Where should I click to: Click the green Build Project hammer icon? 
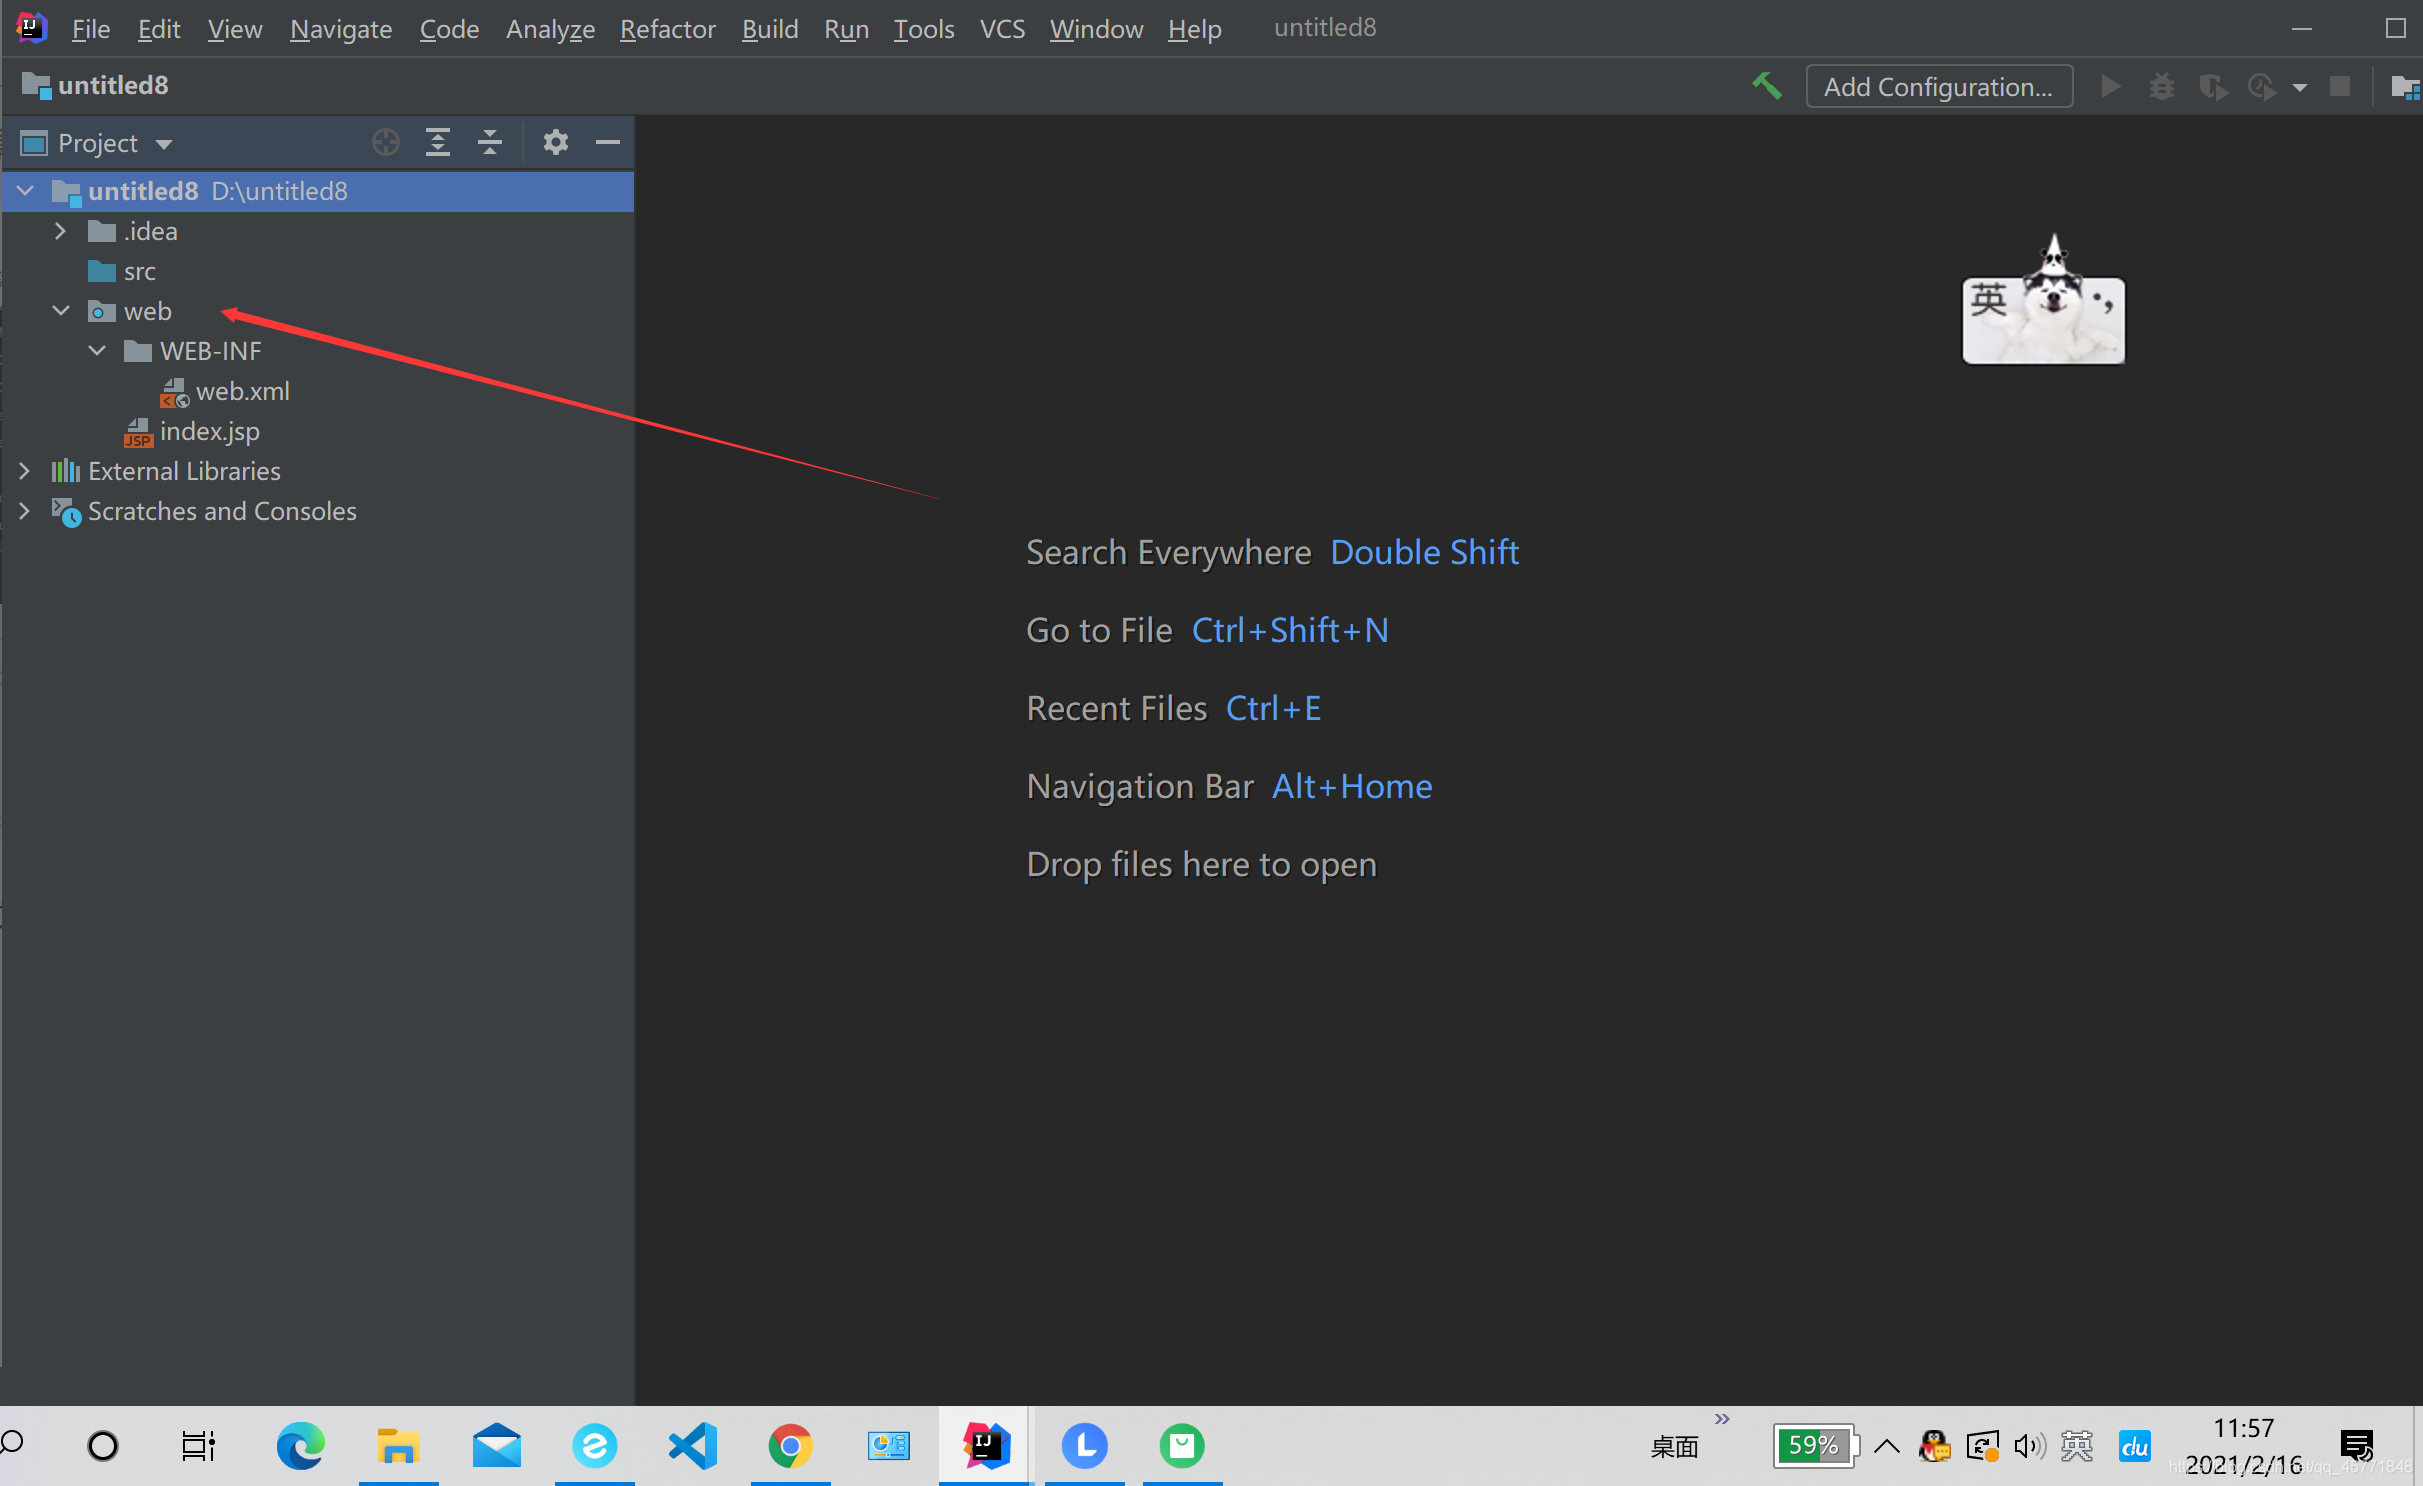(x=1767, y=86)
